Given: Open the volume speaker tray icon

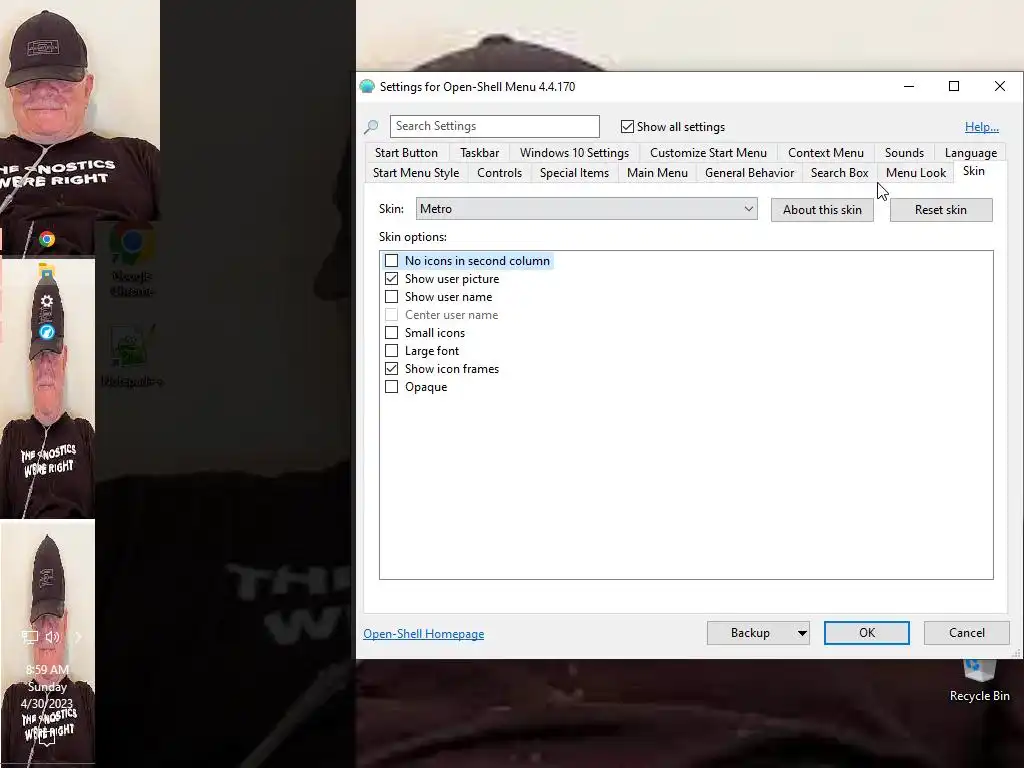Looking at the screenshot, I should (53, 637).
